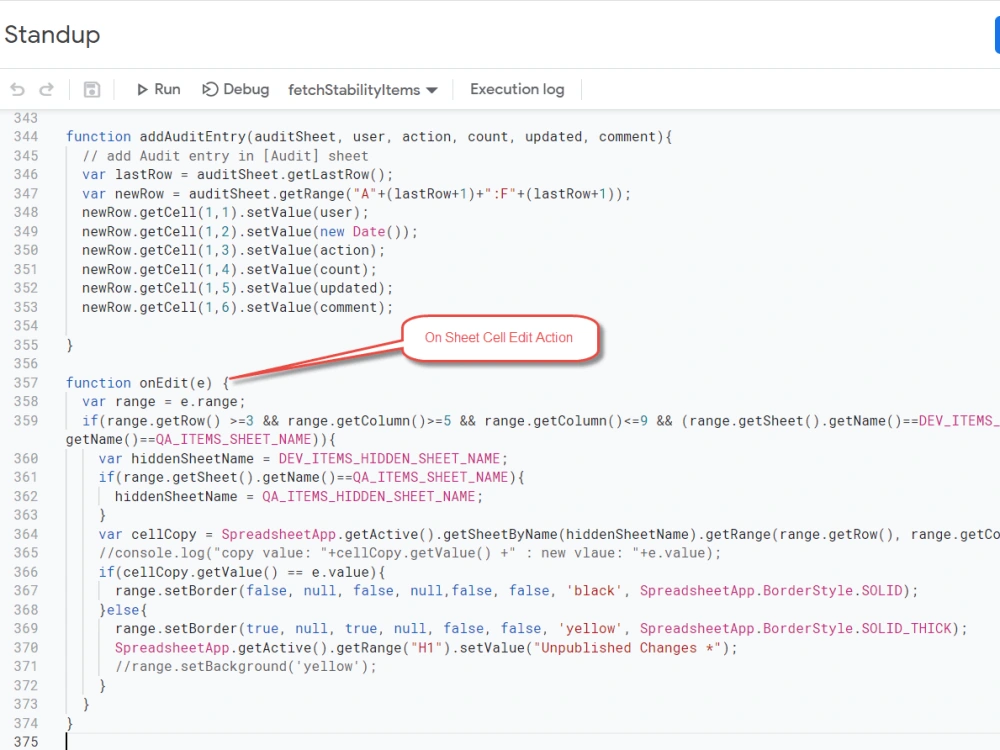Click line number 357 in the gutter

[x=26, y=383]
